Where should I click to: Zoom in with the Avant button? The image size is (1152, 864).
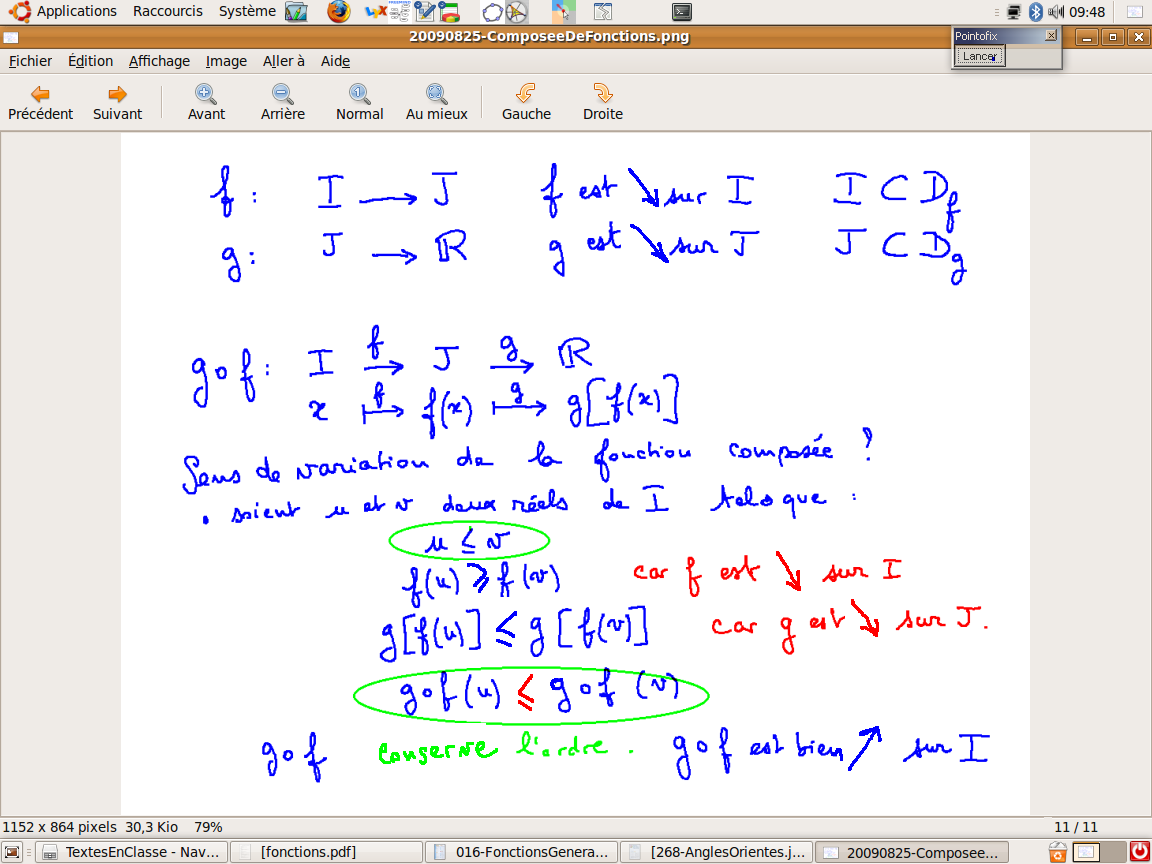[x=206, y=102]
